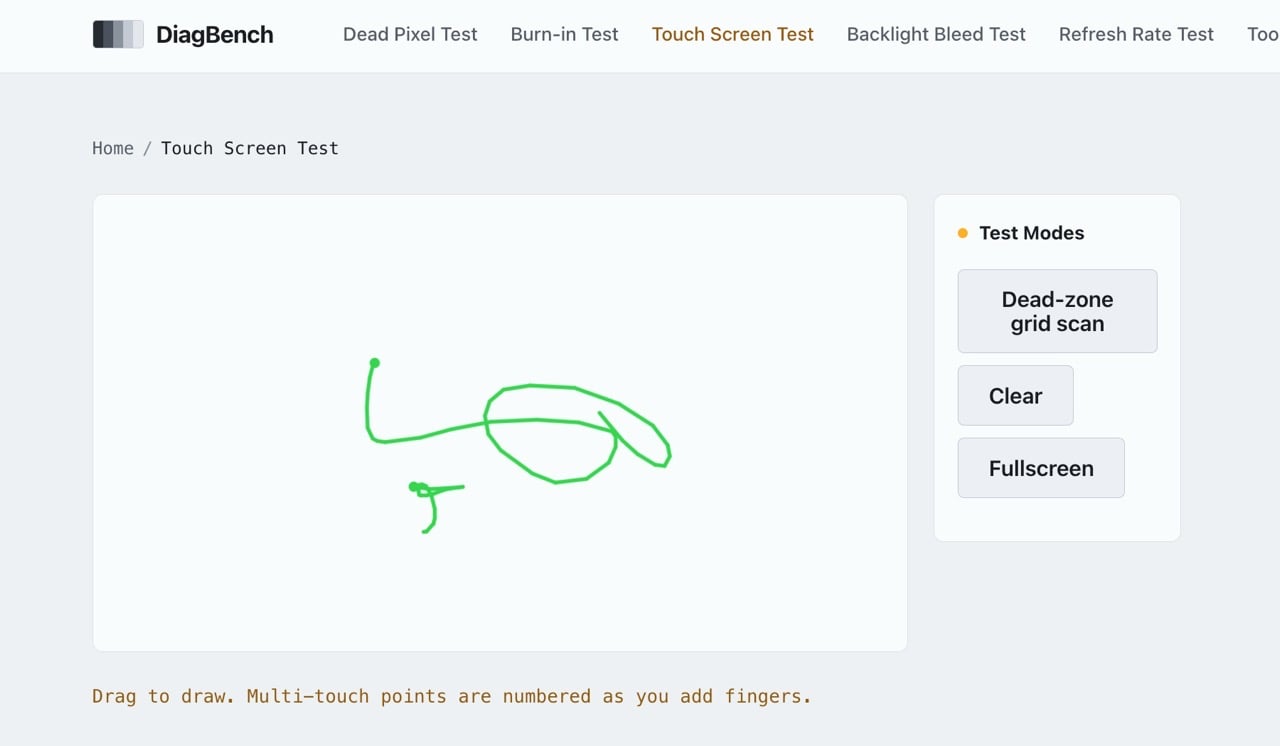The width and height of the screenshot is (1280, 746).
Task: Switch to the Refresh Rate Test
Action: point(1136,34)
